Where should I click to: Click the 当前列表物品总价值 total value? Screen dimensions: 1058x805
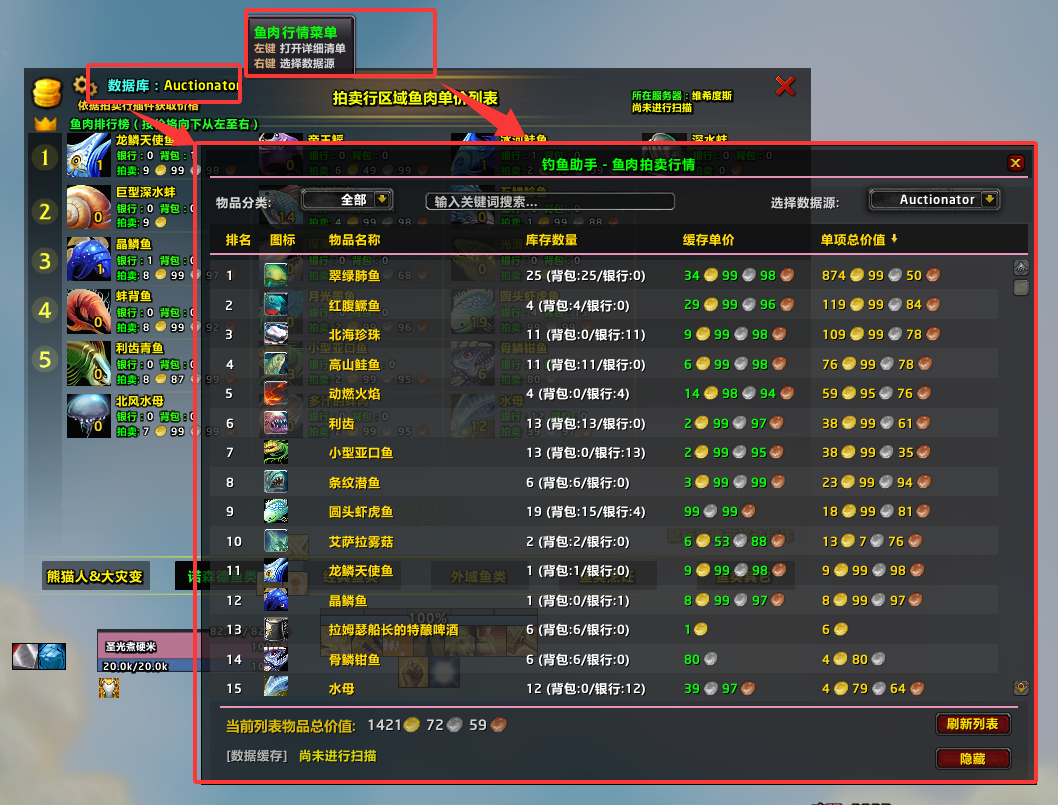pyautogui.click(x=437, y=725)
